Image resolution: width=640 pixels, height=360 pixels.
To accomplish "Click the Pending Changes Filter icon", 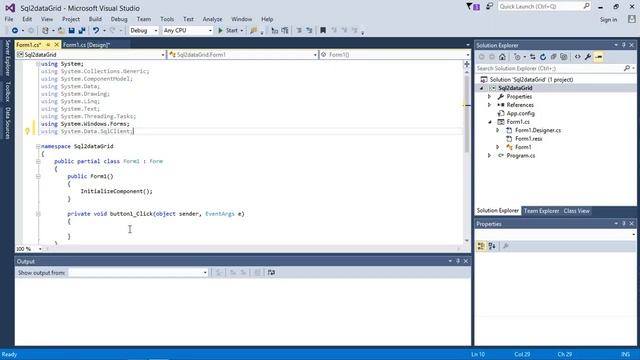I will [518, 57].
